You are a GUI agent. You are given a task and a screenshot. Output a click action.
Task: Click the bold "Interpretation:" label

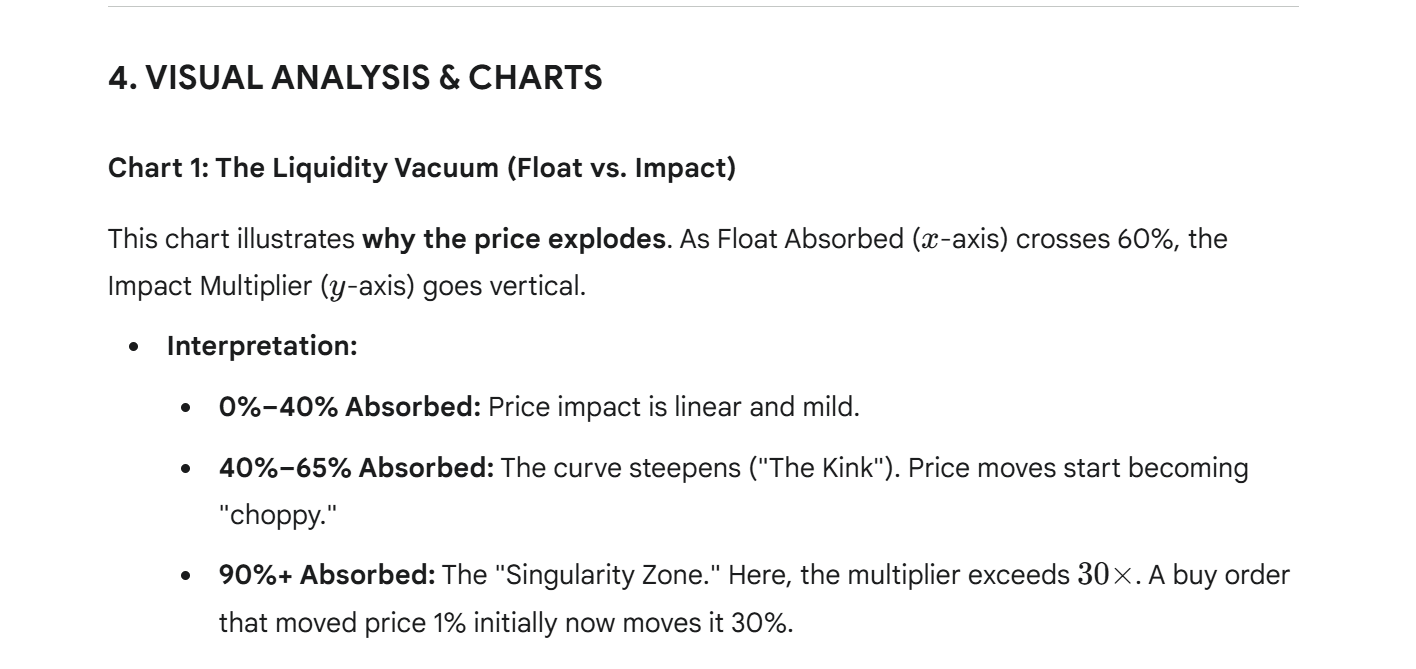click(x=262, y=347)
